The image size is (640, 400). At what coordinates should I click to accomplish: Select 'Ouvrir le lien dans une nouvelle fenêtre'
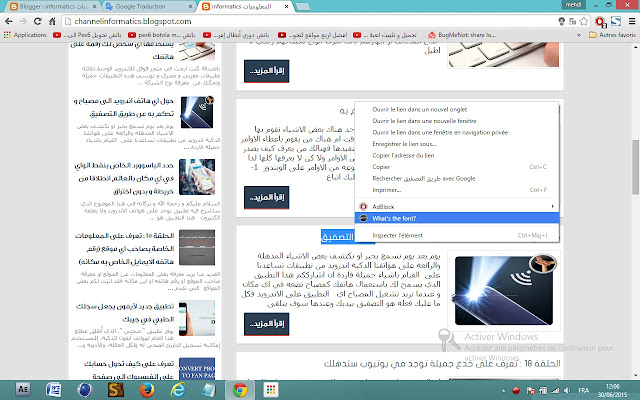click(457, 121)
